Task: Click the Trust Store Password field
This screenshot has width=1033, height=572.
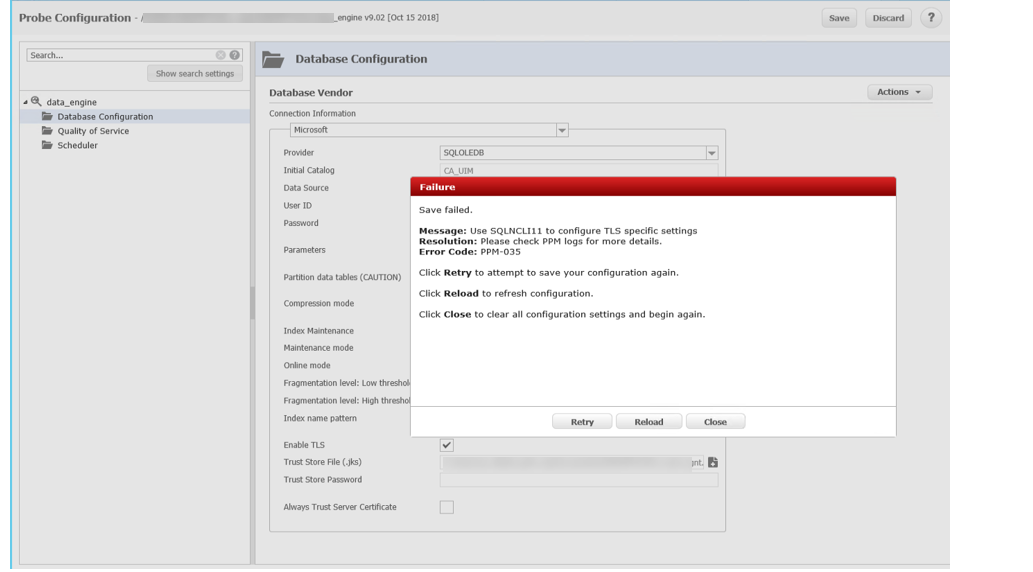Action: (578, 480)
